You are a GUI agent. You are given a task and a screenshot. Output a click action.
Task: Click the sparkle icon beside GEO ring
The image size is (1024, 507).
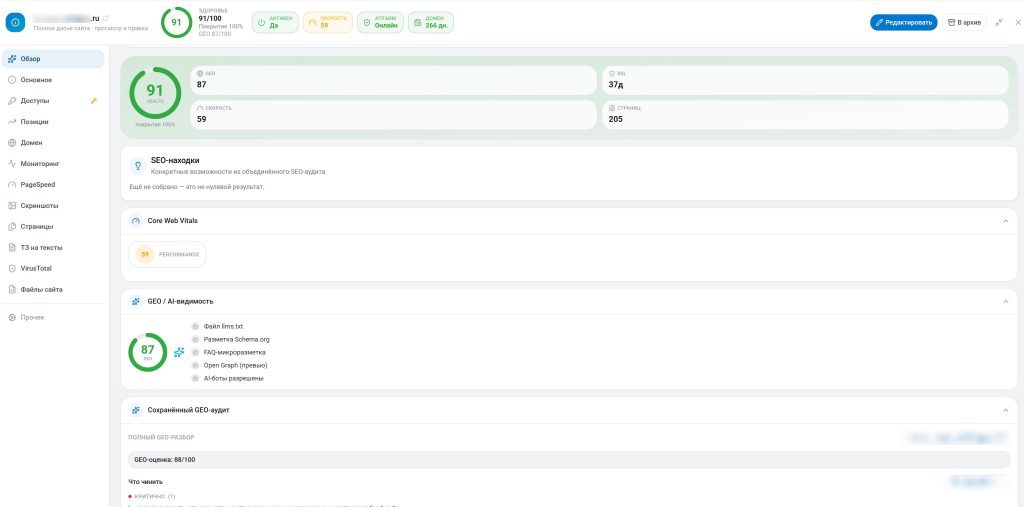[179, 352]
